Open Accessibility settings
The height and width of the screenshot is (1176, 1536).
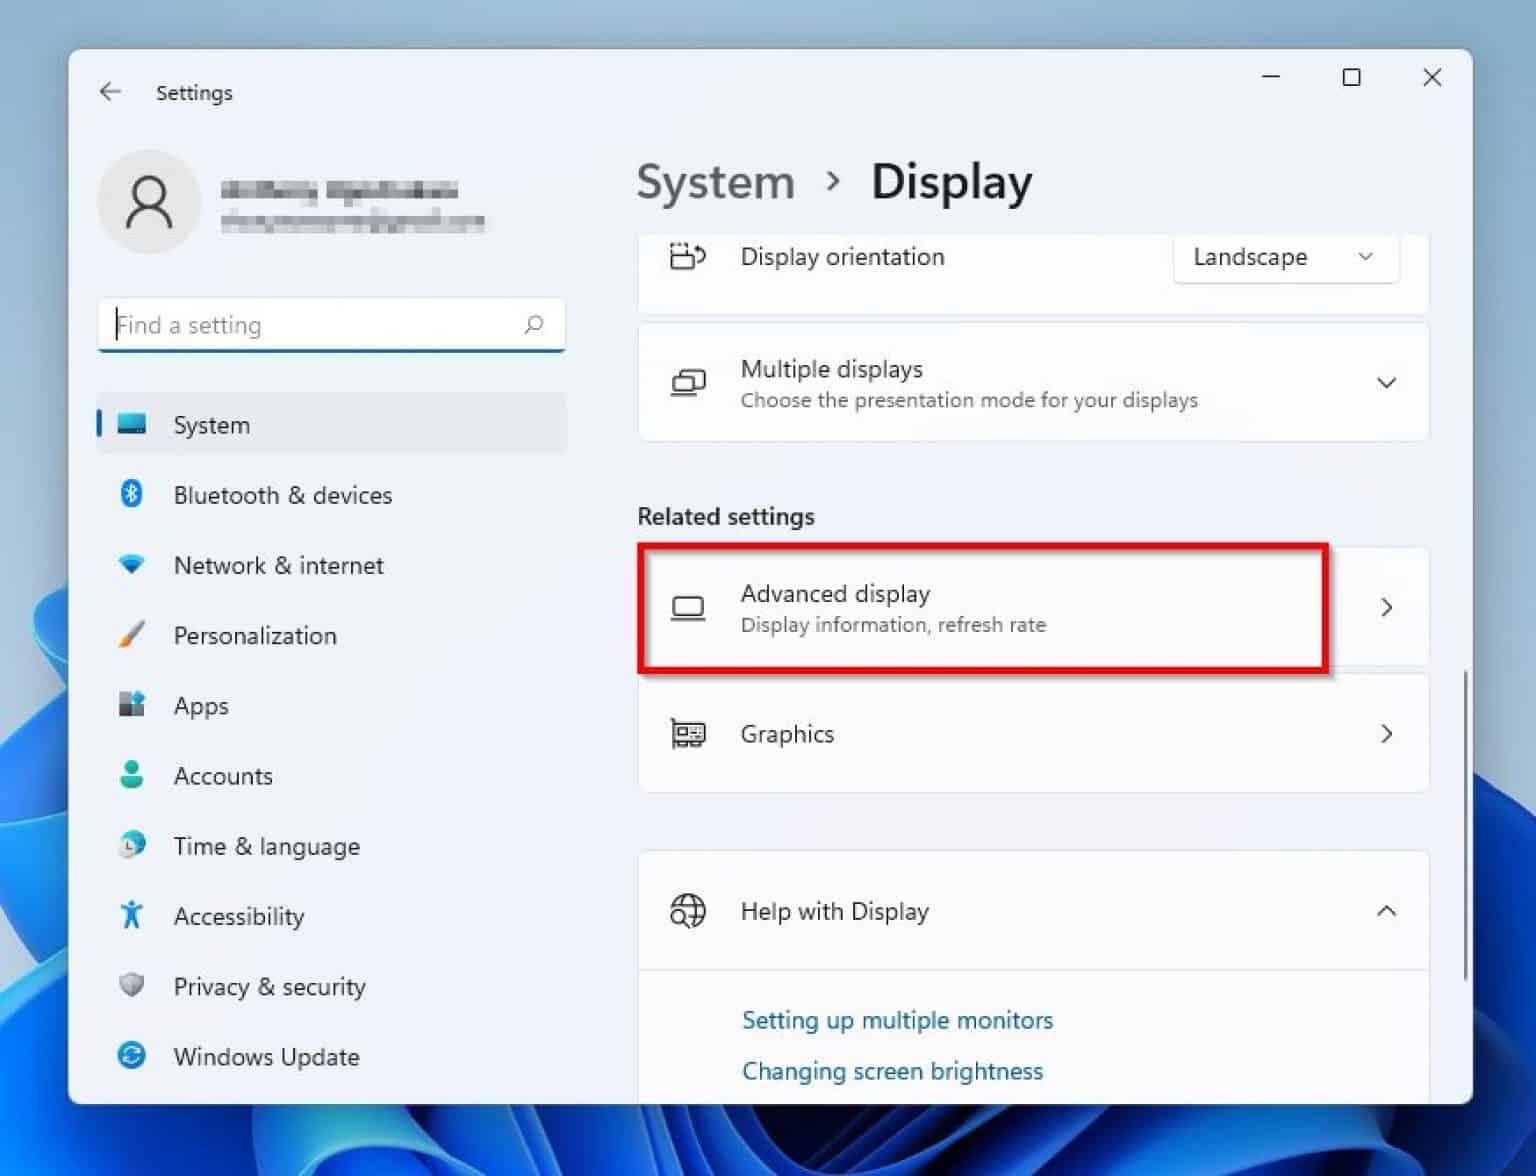(x=331, y=915)
